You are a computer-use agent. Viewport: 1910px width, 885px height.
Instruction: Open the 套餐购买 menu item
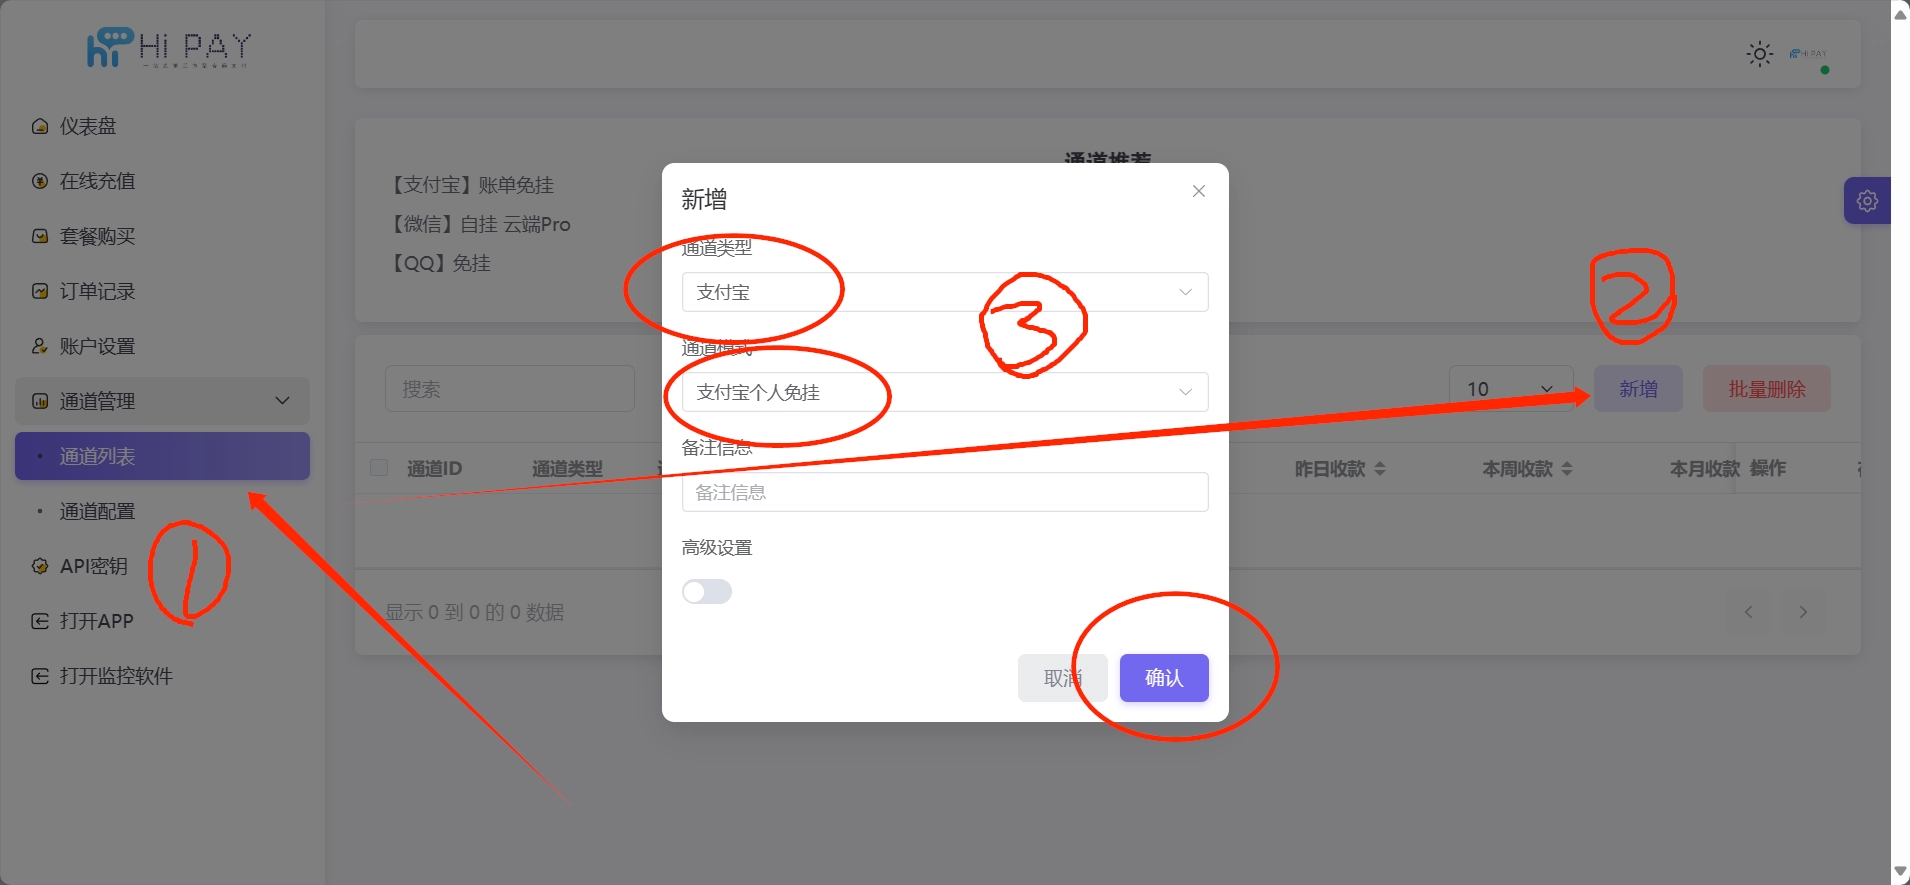pyautogui.click(x=162, y=236)
